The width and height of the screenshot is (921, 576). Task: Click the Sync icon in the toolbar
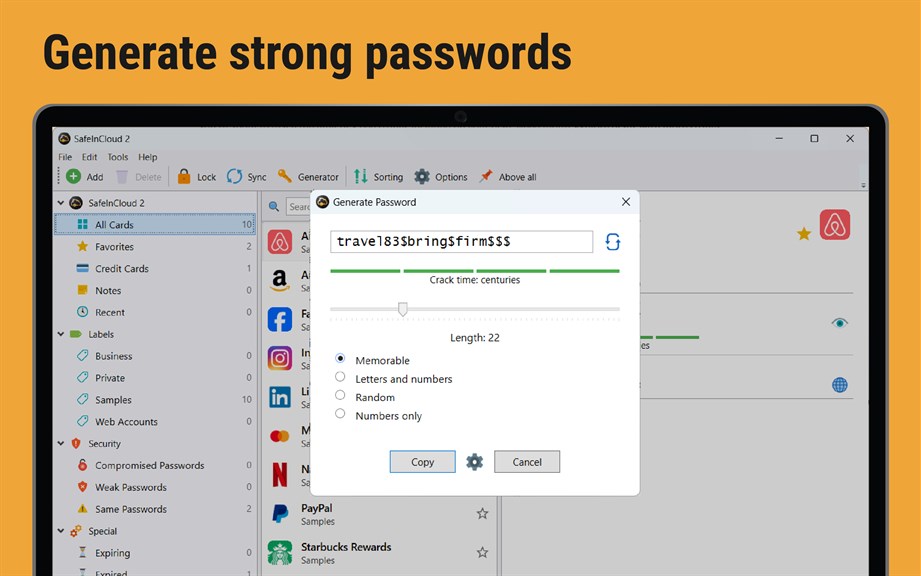(234, 176)
